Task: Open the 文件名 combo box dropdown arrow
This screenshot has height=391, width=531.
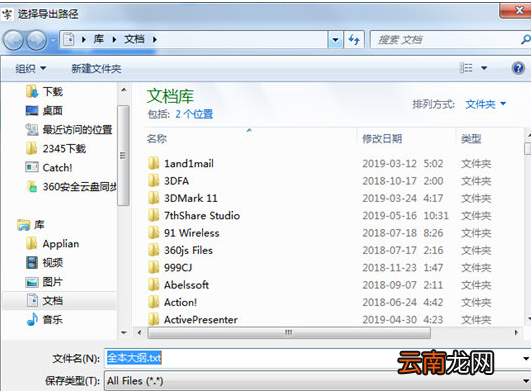Action: tap(526, 358)
